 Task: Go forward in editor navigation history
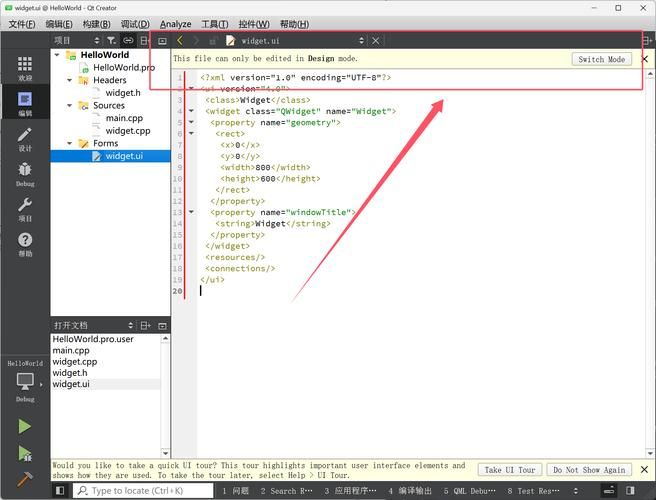coord(196,41)
